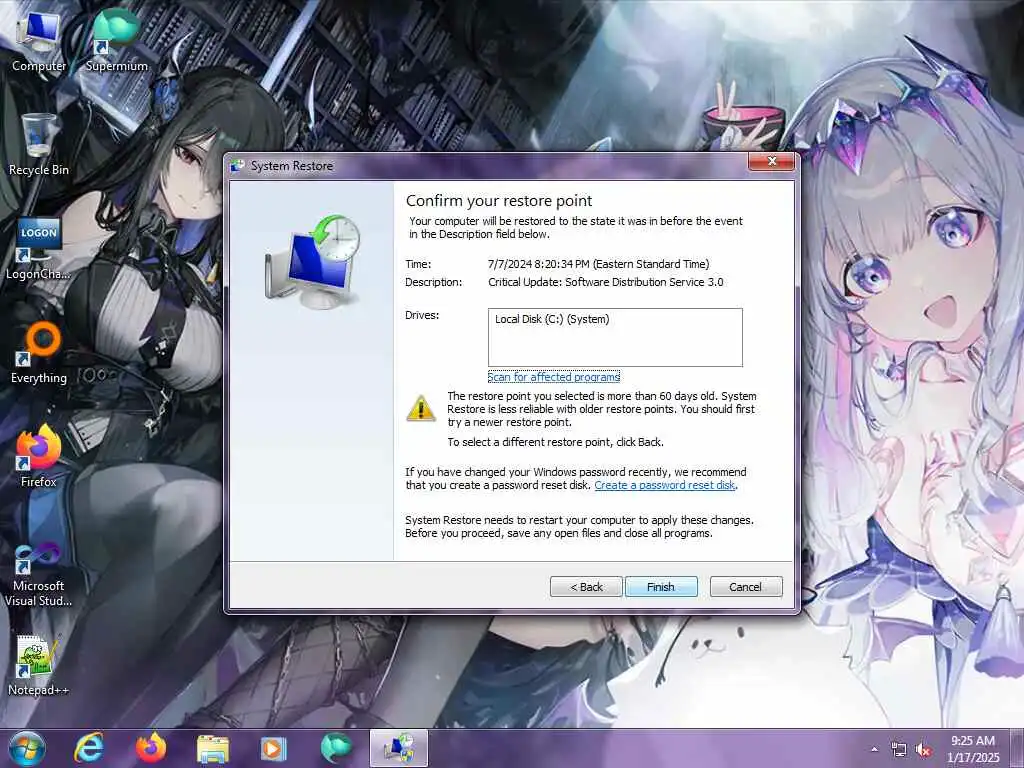Screen dimensions: 1024x768
Task: Launch Internet Explorer from the taskbar
Action: click(x=88, y=748)
